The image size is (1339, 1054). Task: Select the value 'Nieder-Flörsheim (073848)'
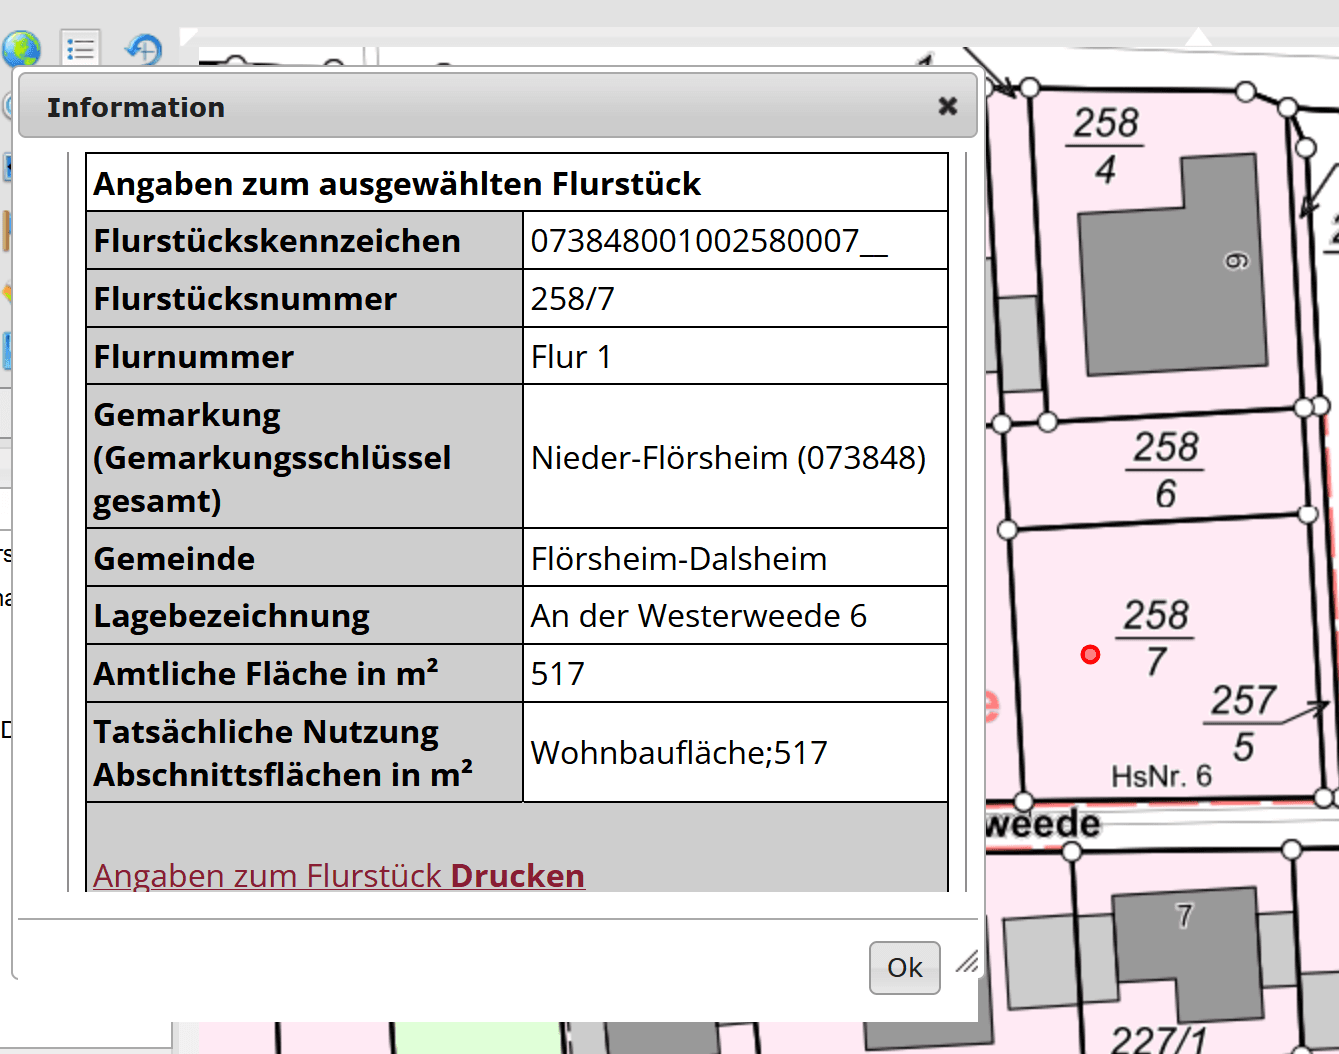tap(729, 458)
